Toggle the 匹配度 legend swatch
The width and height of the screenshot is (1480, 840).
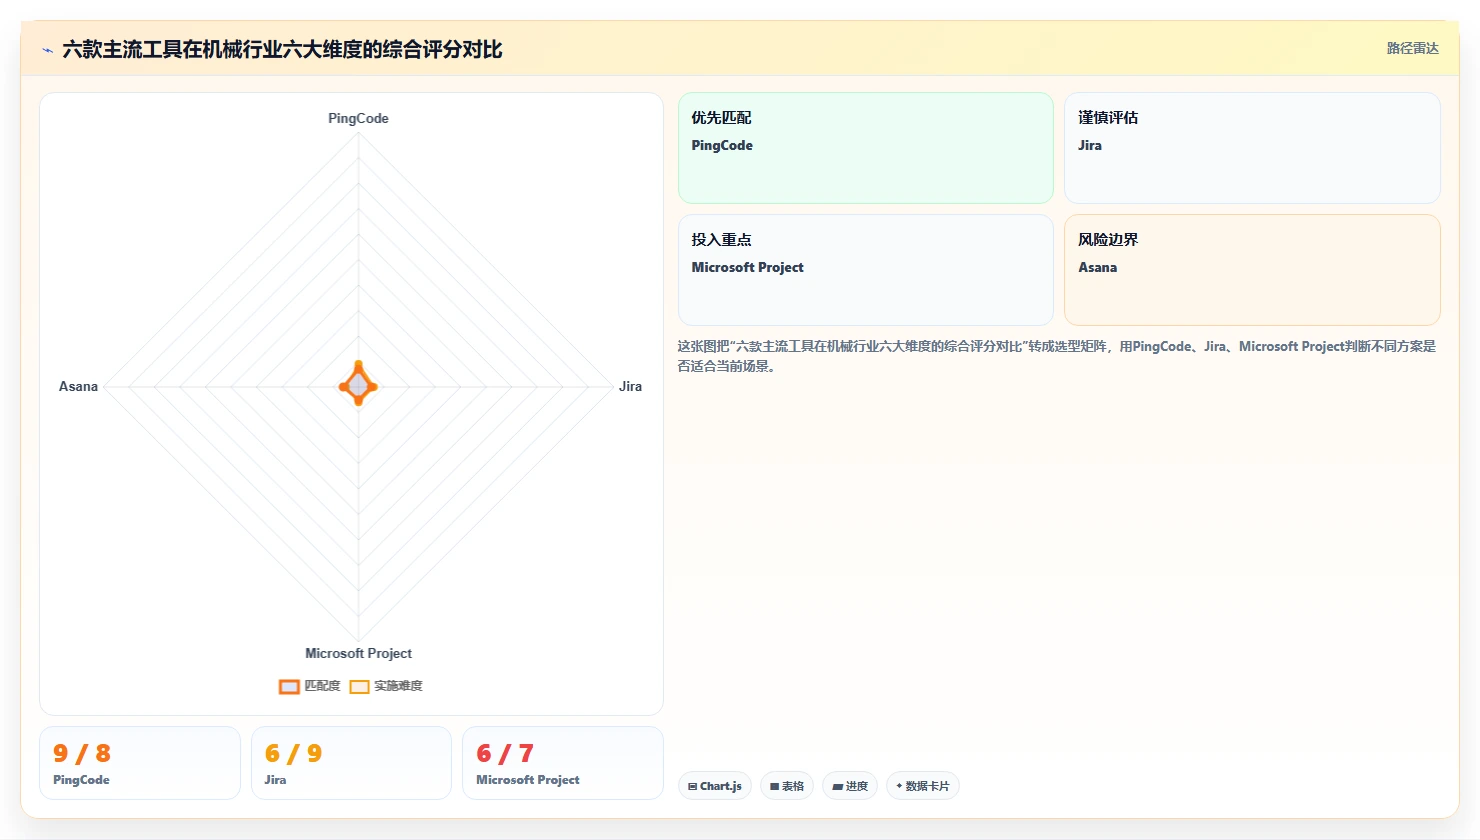[289, 686]
